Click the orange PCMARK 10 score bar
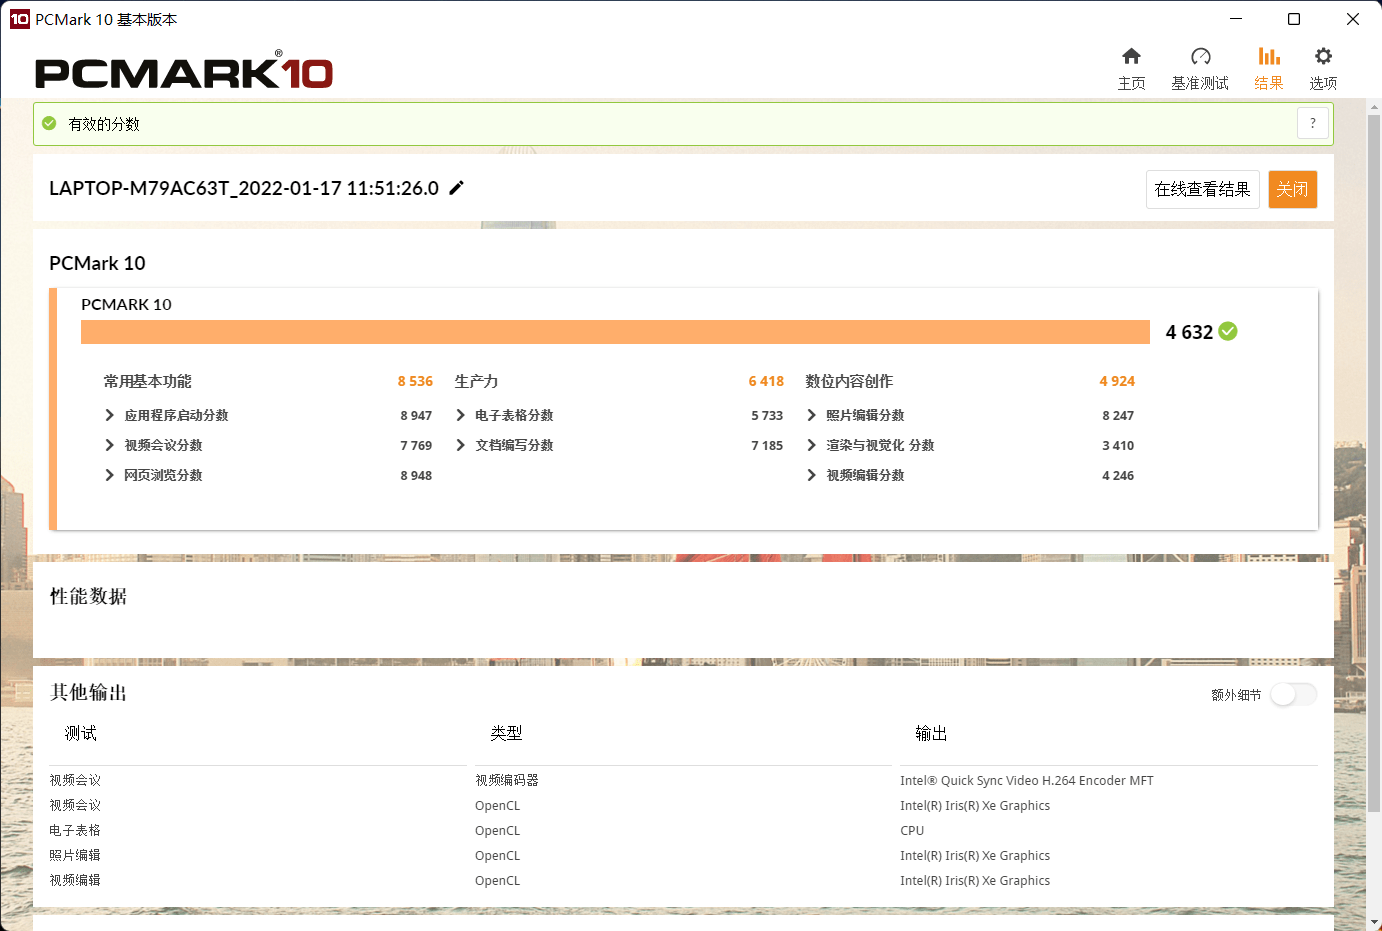The image size is (1382, 931). [616, 331]
